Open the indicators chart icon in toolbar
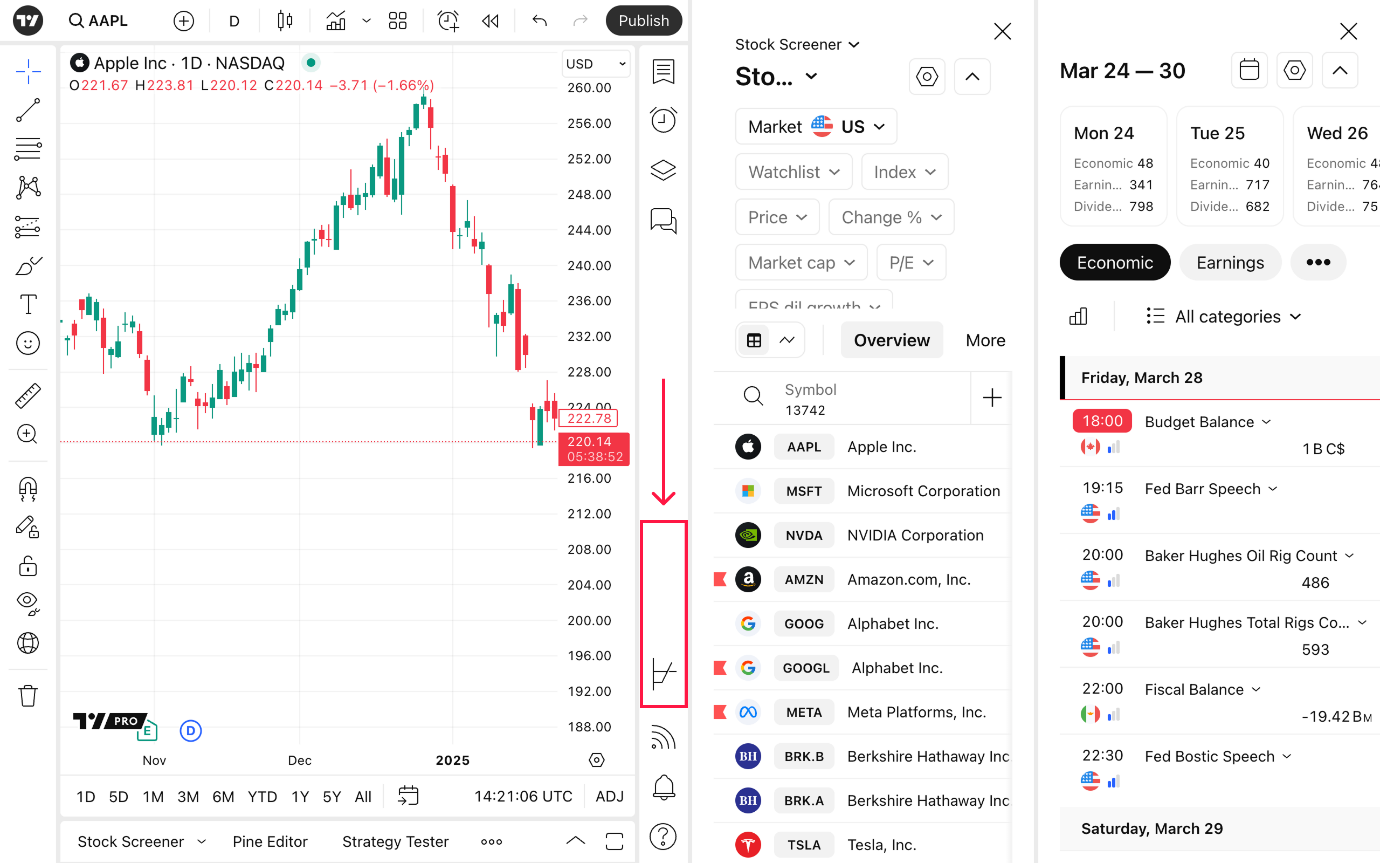The height and width of the screenshot is (863, 1380). click(x=336, y=20)
